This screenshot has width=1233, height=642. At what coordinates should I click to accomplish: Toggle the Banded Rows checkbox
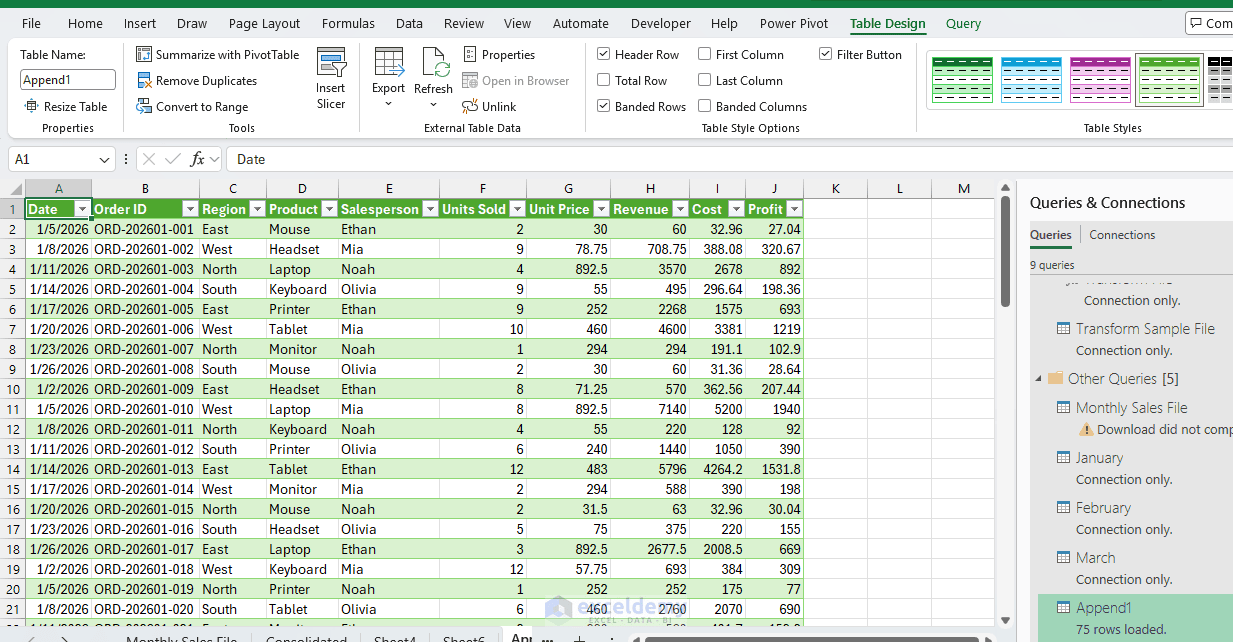[x=604, y=107]
